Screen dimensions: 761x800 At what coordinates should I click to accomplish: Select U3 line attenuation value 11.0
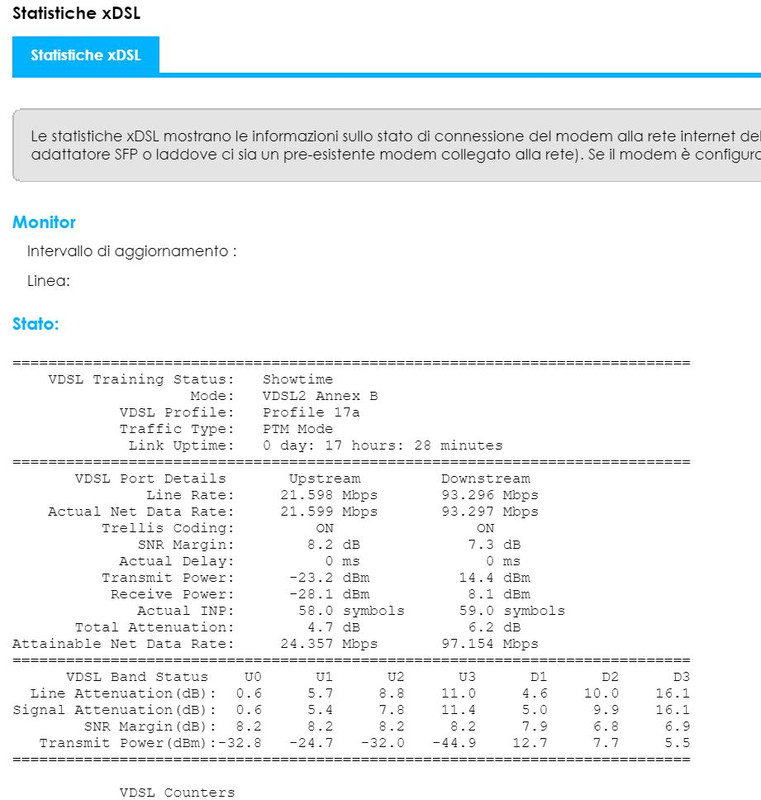(459, 693)
